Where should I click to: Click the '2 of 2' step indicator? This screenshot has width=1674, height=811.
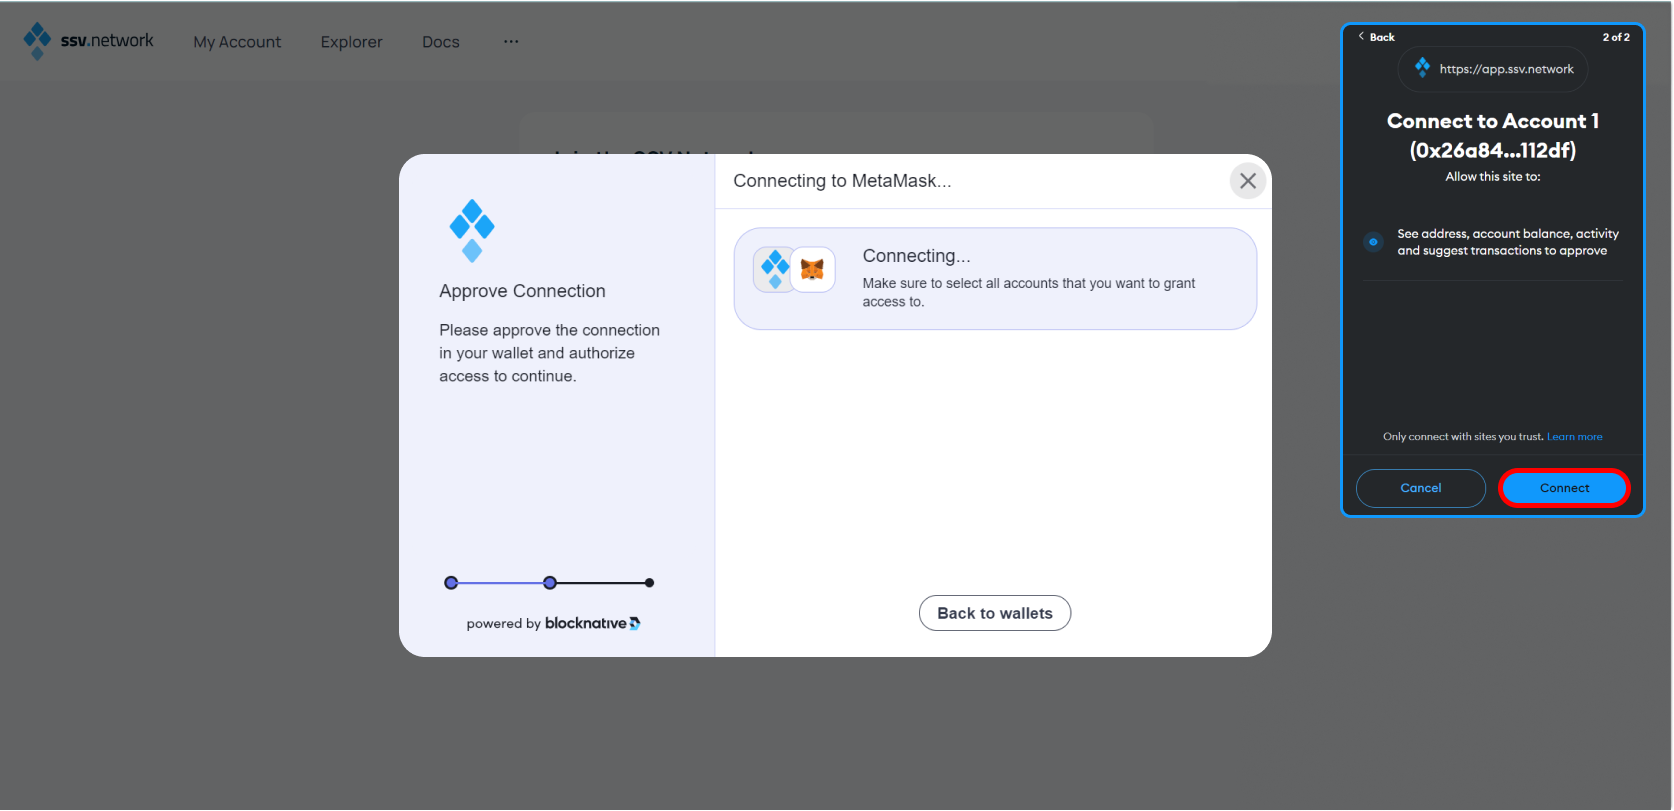pyautogui.click(x=1616, y=37)
